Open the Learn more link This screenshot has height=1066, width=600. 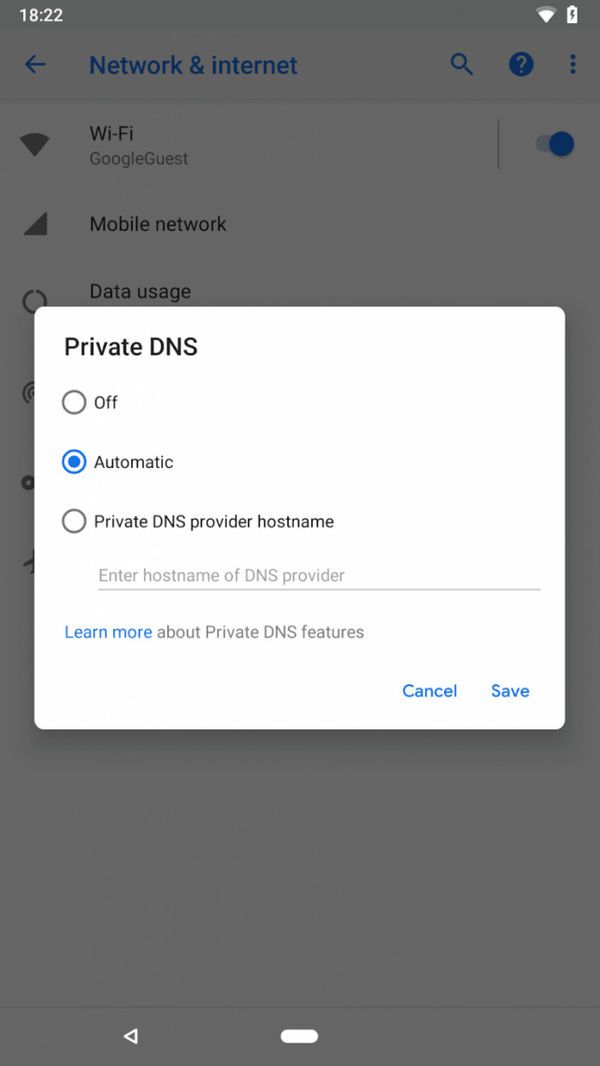[x=108, y=632]
